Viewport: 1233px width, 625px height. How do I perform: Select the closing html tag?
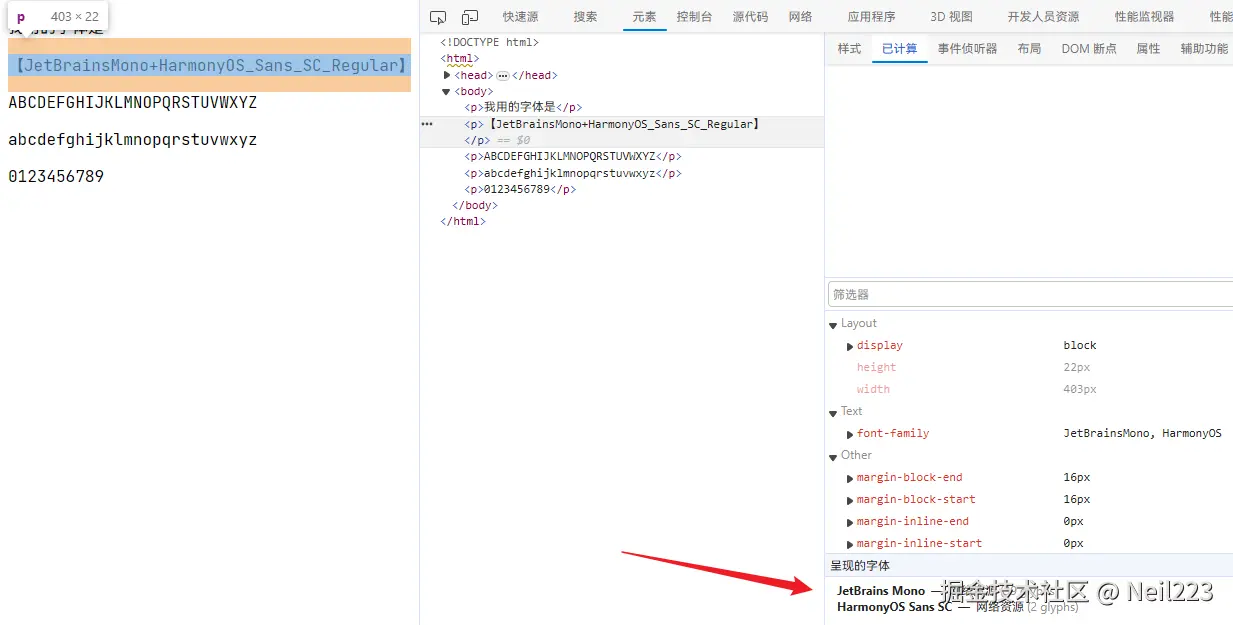[463, 221]
